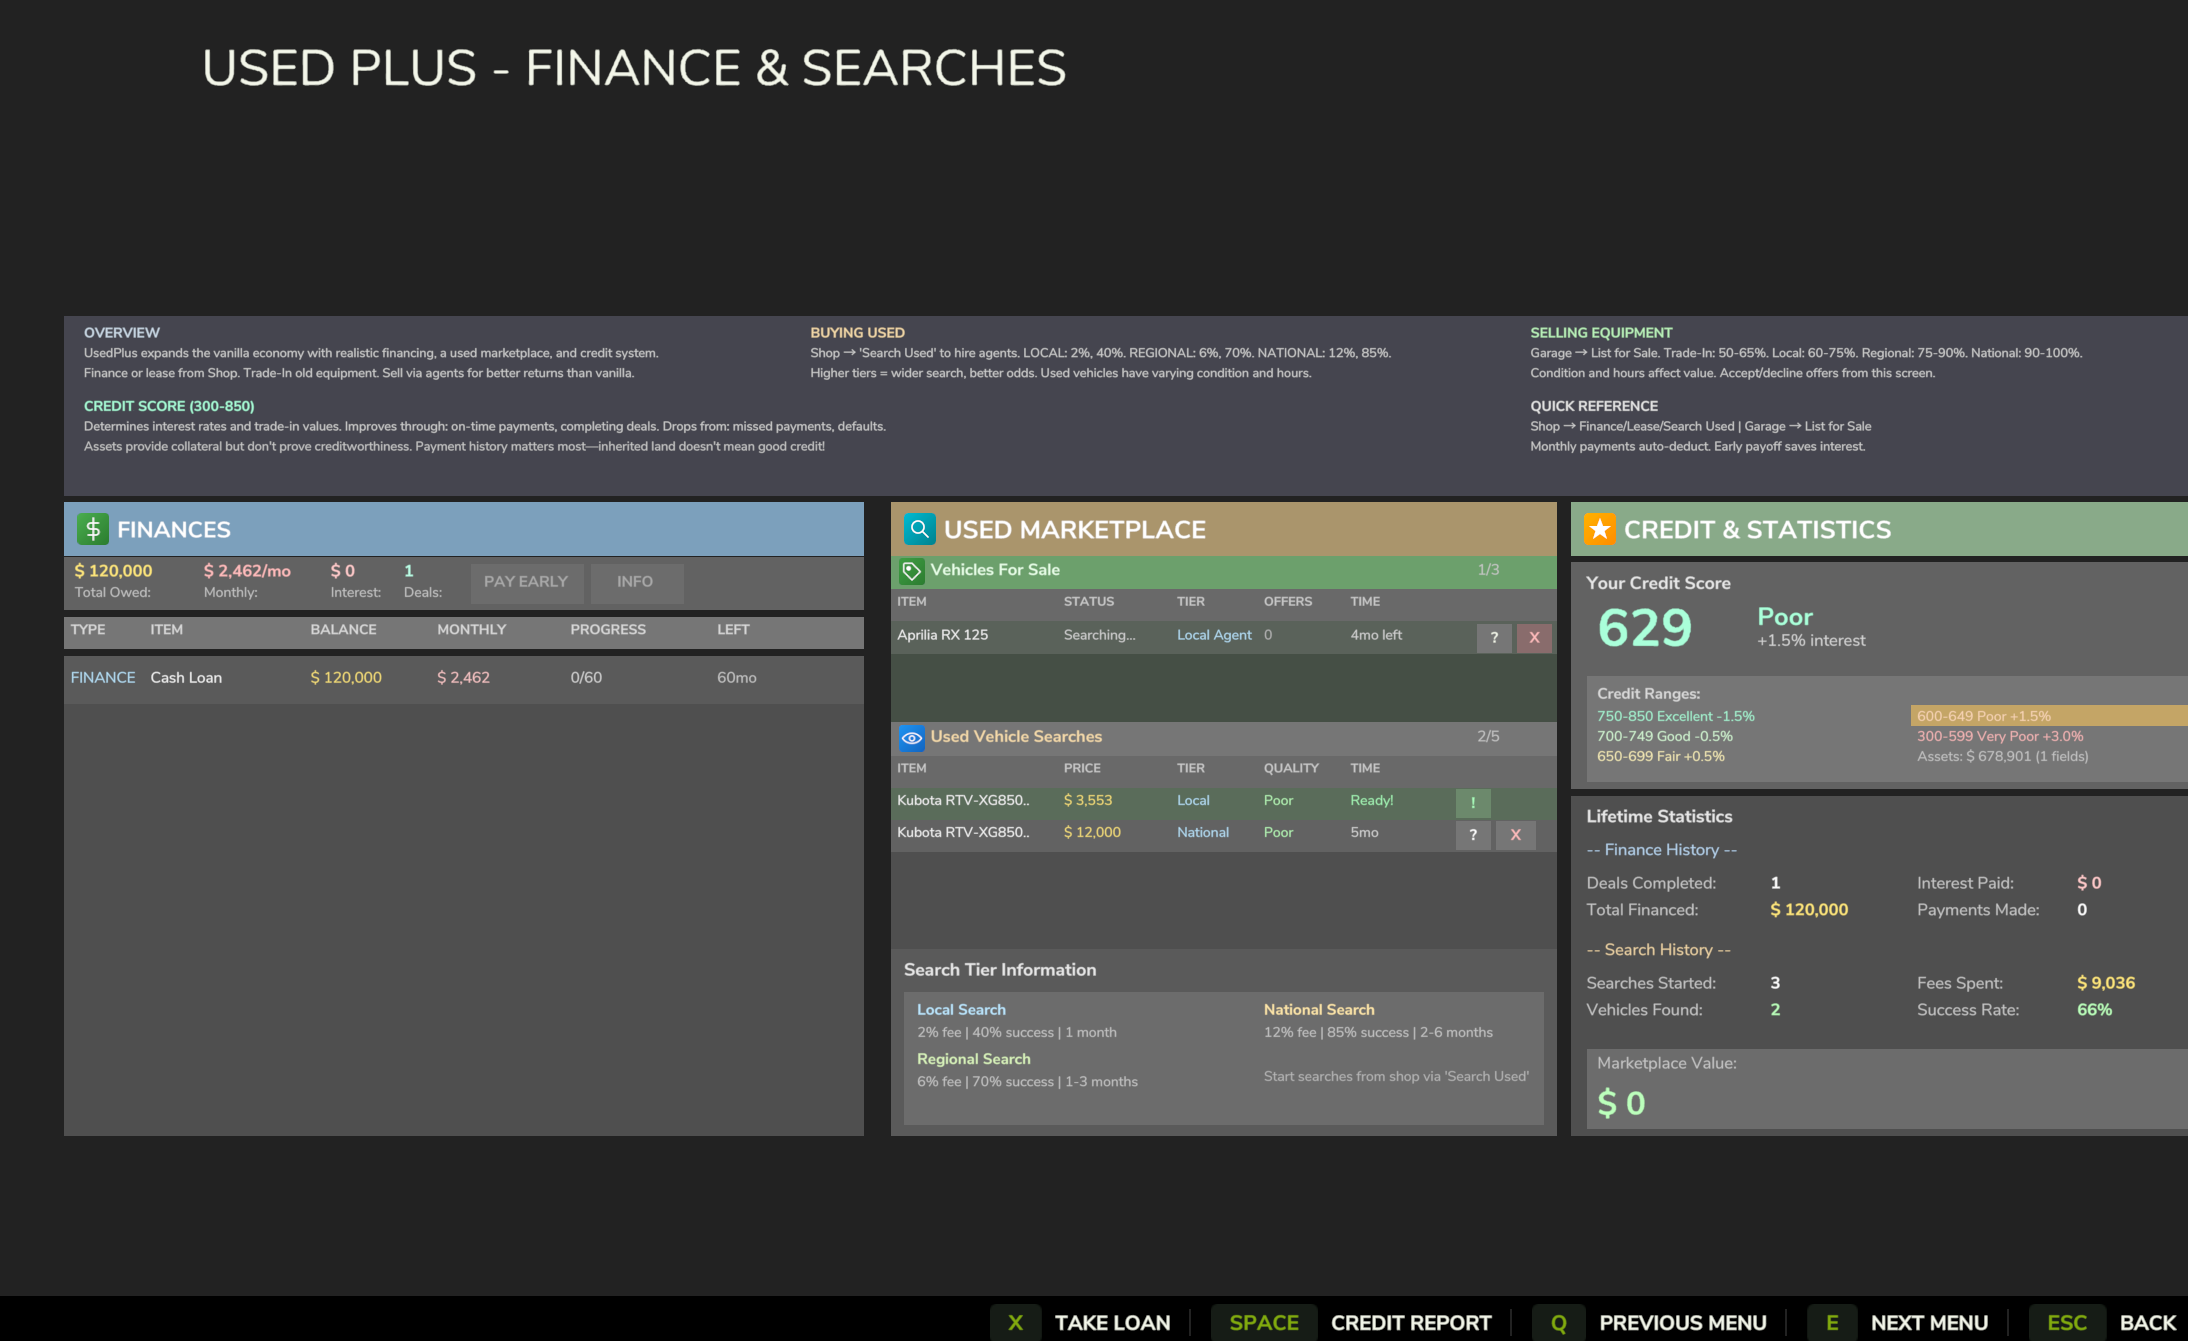Toggle the Used Vehicle Searches eye icon
The width and height of the screenshot is (2188, 1341).
(912, 738)
